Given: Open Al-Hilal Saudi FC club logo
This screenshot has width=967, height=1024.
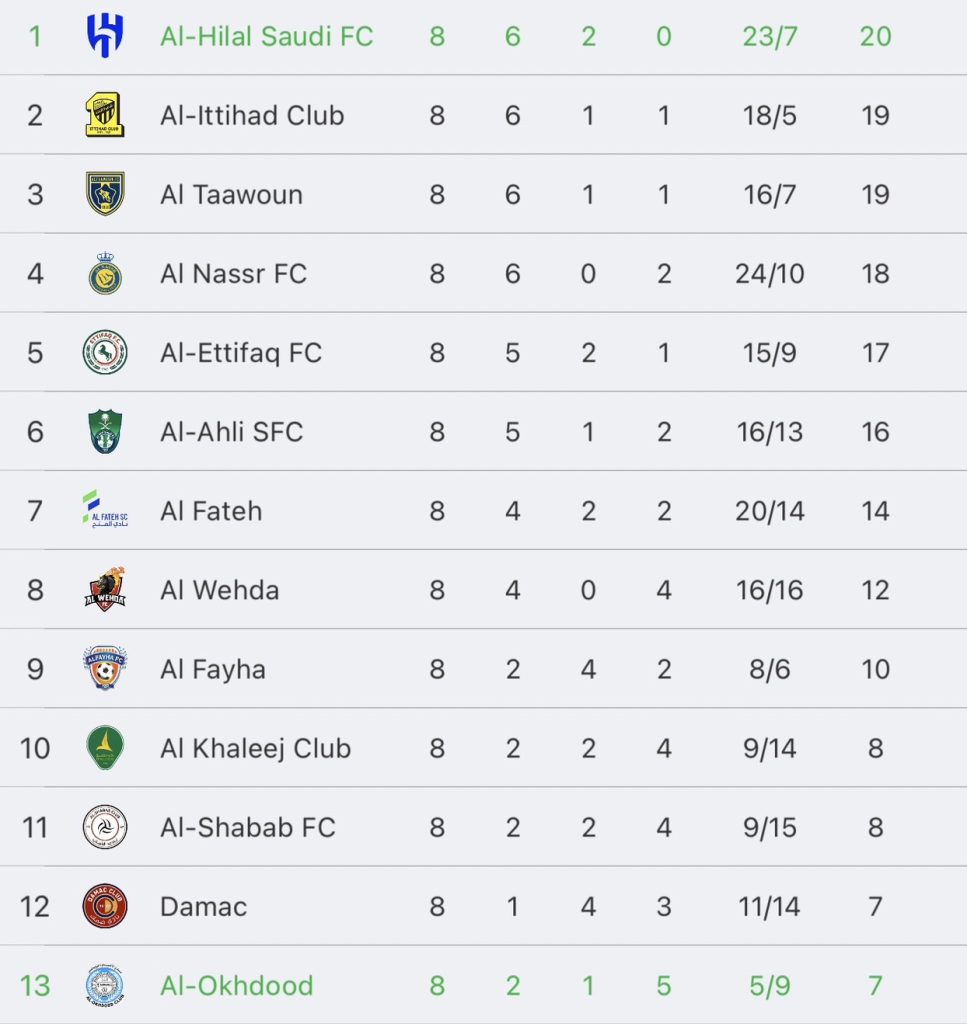Looking at the screenshot, I should (104, 36).
